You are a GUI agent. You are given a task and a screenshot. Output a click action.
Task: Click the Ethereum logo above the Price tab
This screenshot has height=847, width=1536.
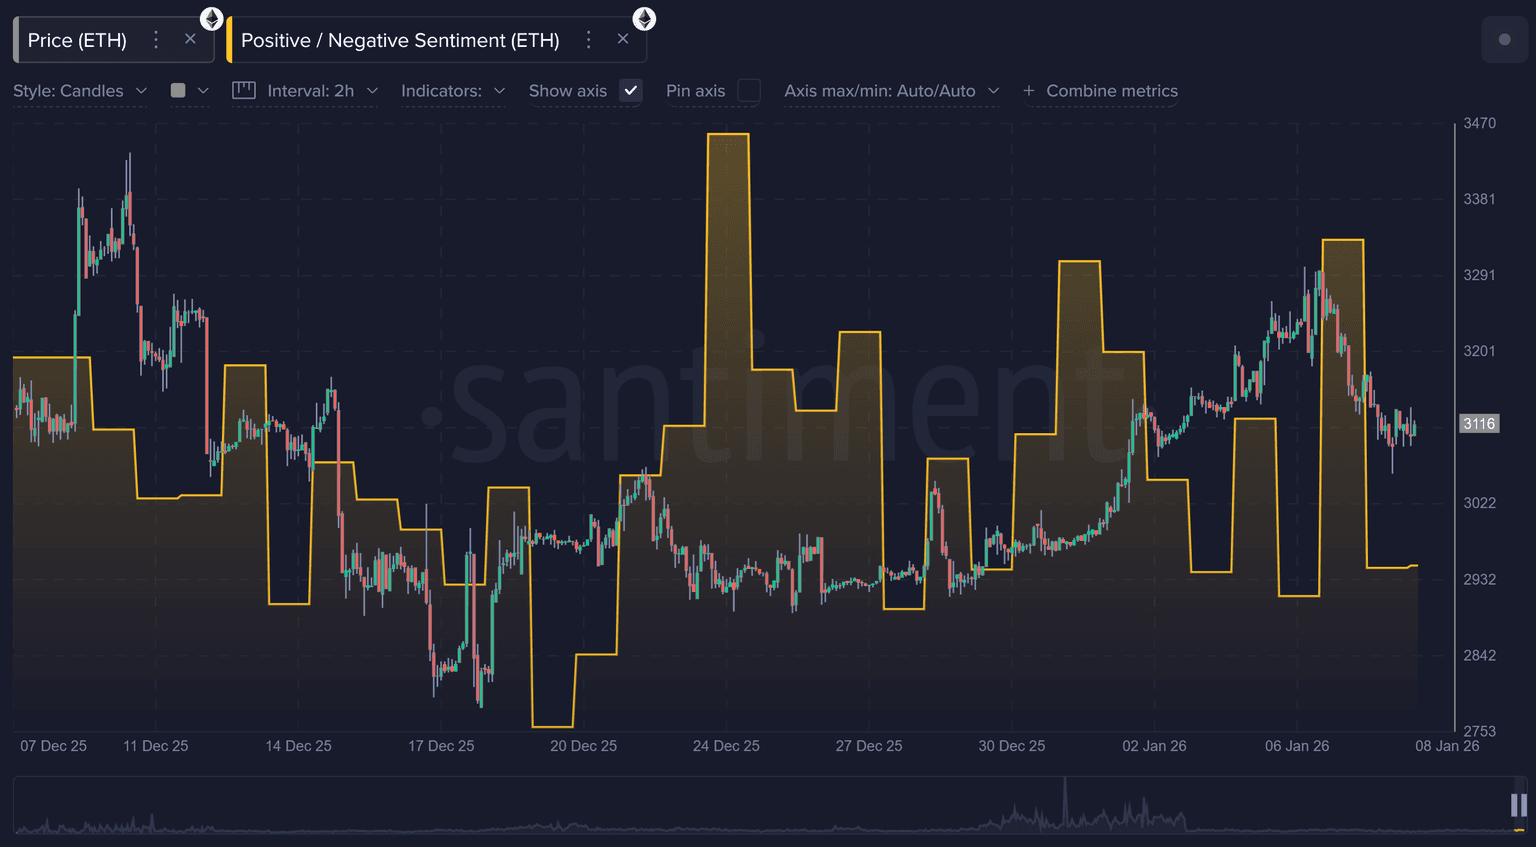[211, 18]
